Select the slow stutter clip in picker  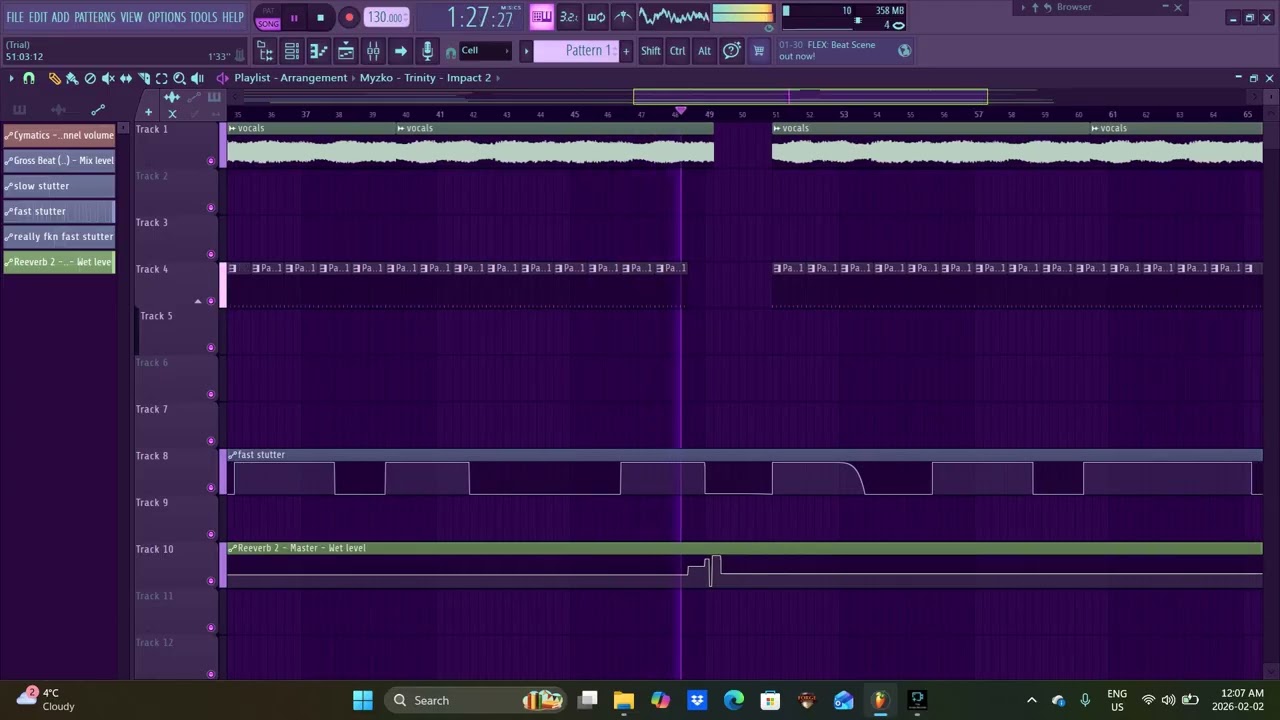pyautogui.click(x=59, y=186)
